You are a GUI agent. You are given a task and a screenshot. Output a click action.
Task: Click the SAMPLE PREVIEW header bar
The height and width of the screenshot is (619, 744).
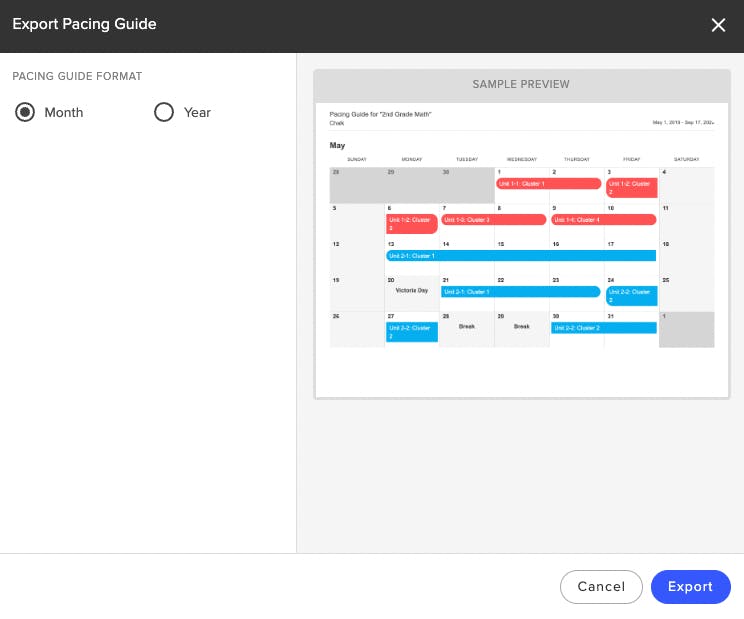(x=521, y=85)
